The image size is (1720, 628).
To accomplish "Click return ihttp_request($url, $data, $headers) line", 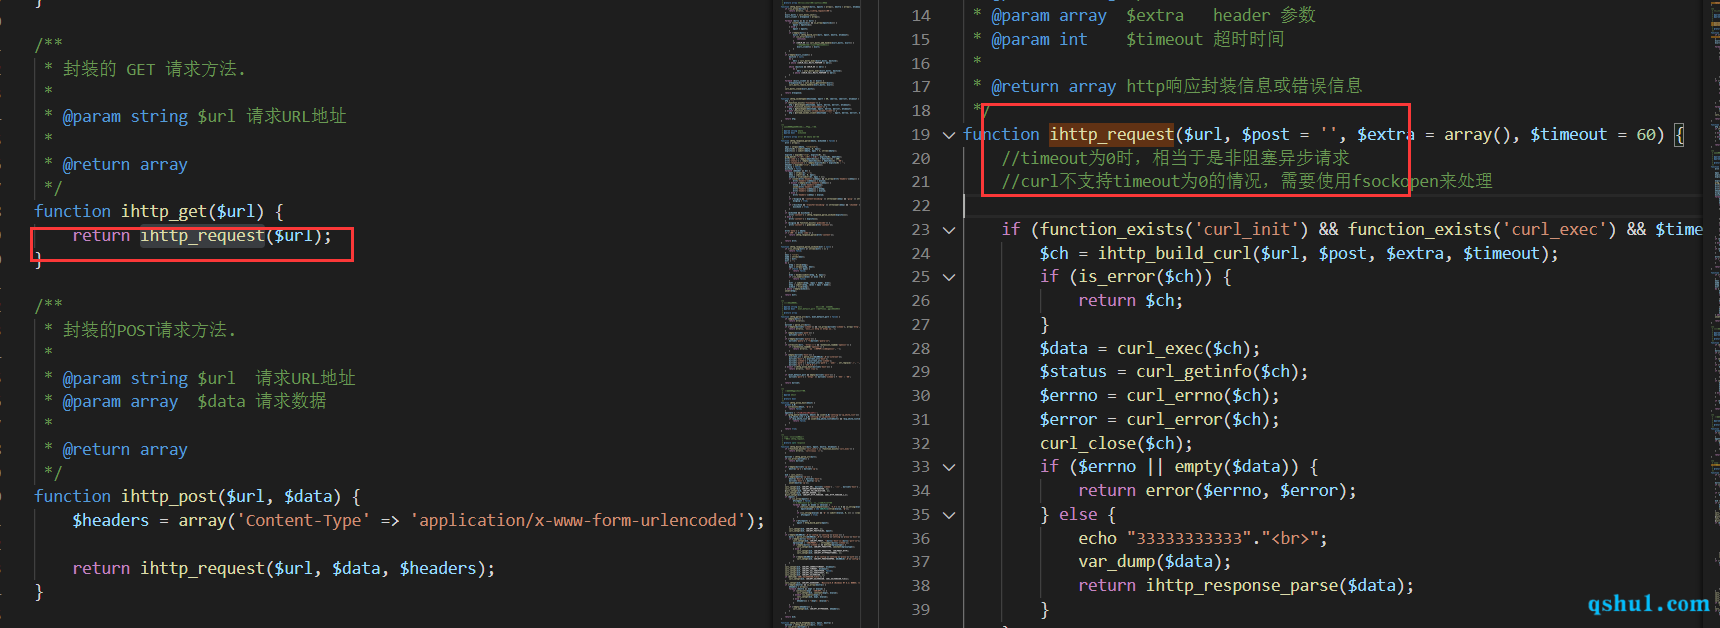I will tap(284, 568).
